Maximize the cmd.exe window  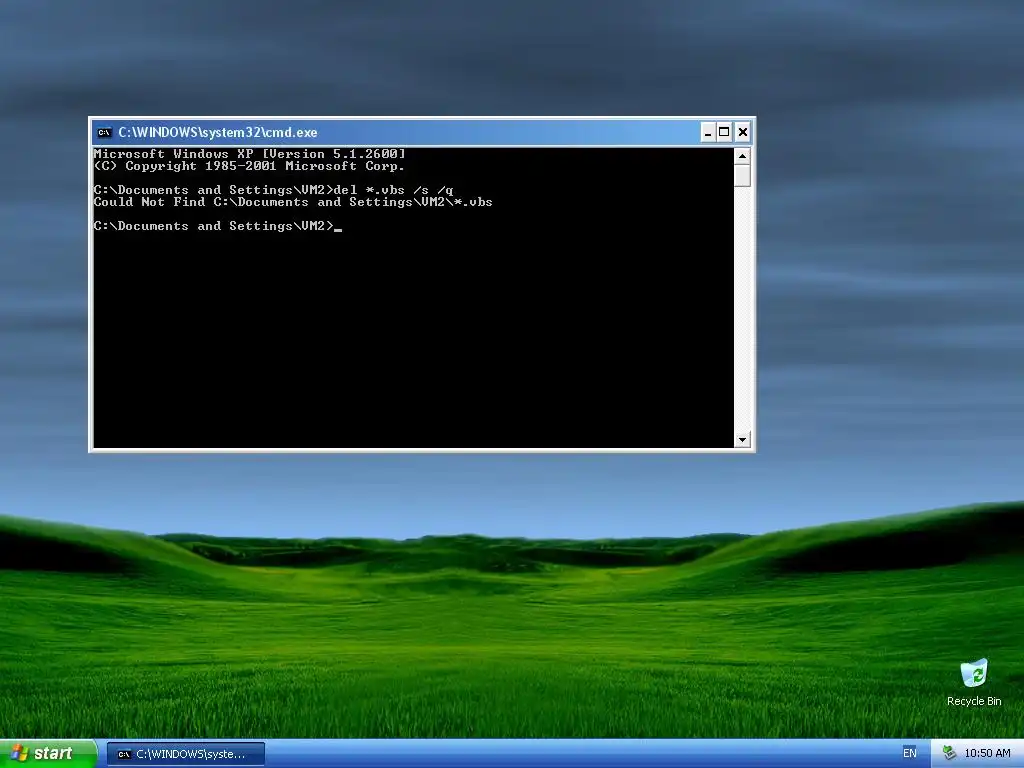tap(724, 133)
